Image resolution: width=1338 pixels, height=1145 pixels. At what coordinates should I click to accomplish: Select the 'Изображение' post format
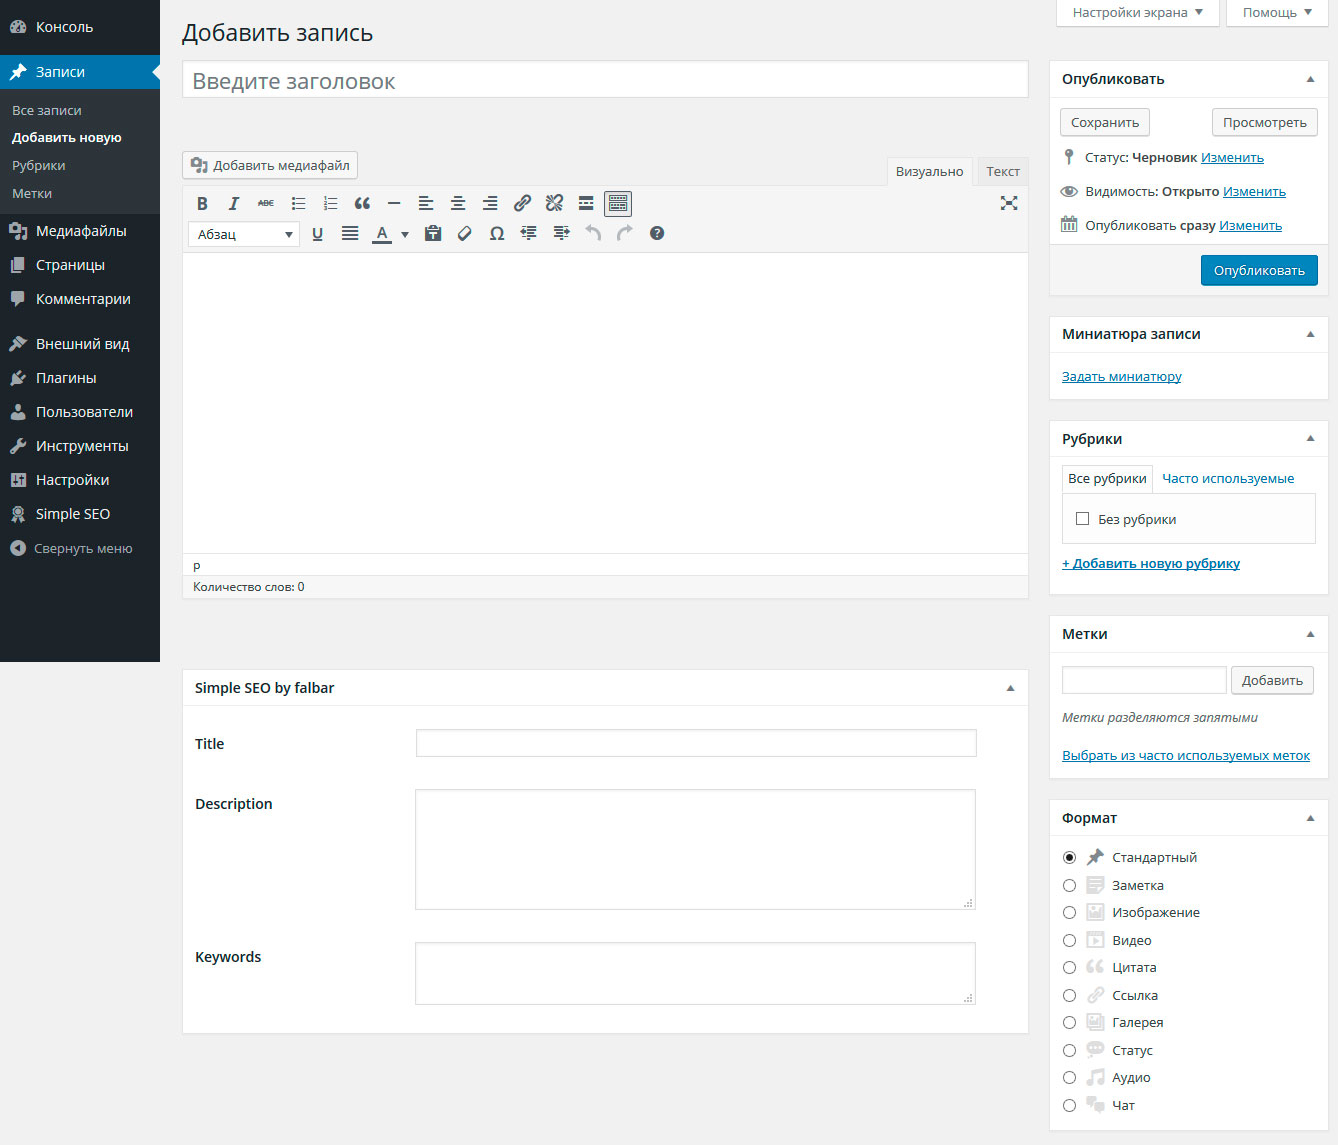[1069, 912]
